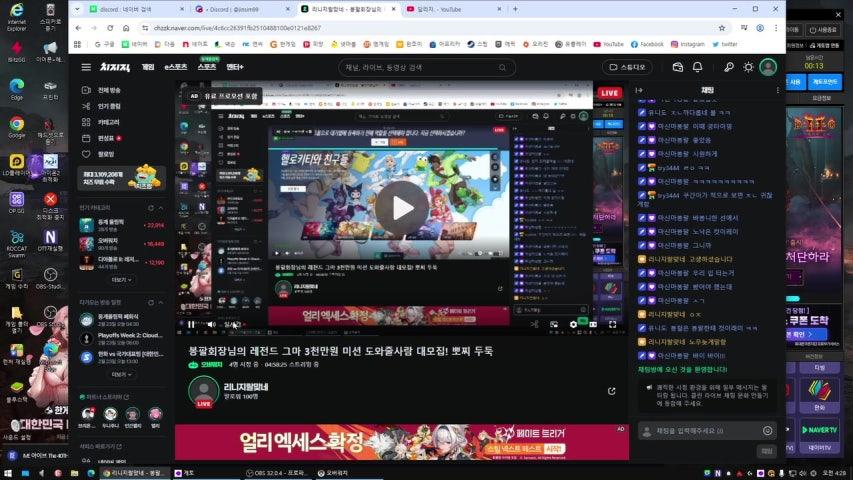Open the 오버워치 category tag under title
This screenshot has height=480, width=853.
coord(206,365)
